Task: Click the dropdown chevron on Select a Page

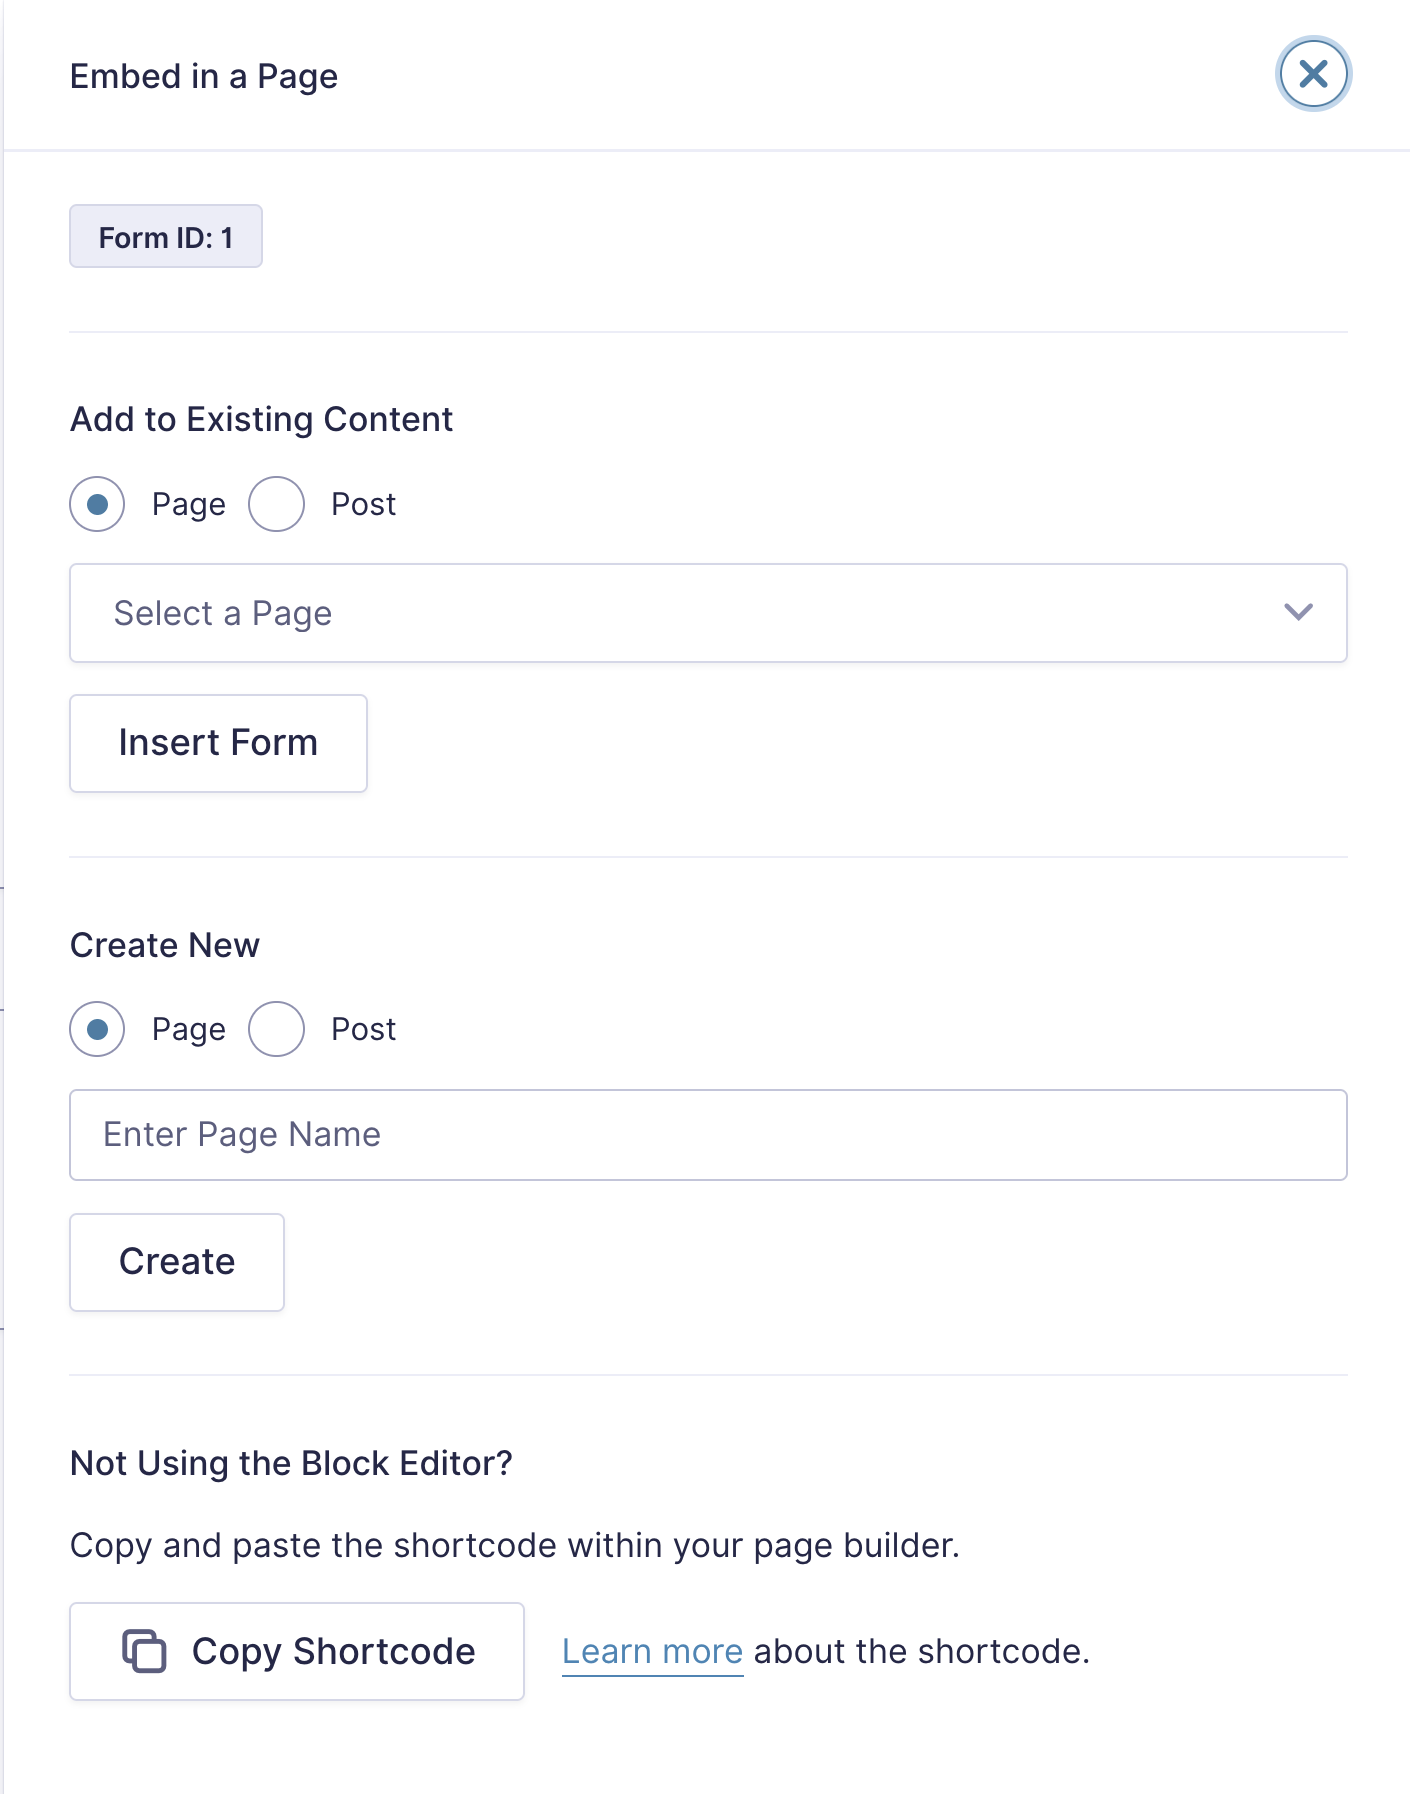Action: (1298, 613)
